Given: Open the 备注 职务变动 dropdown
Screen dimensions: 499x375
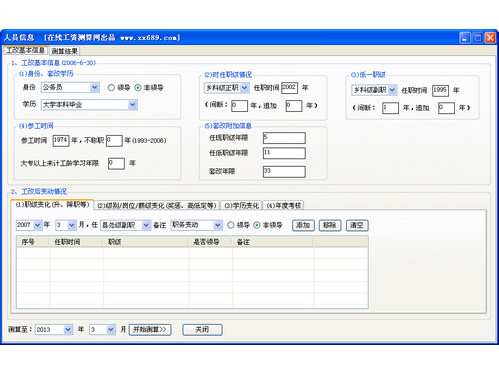Looking at the screenshot, I should coord(196,225).
